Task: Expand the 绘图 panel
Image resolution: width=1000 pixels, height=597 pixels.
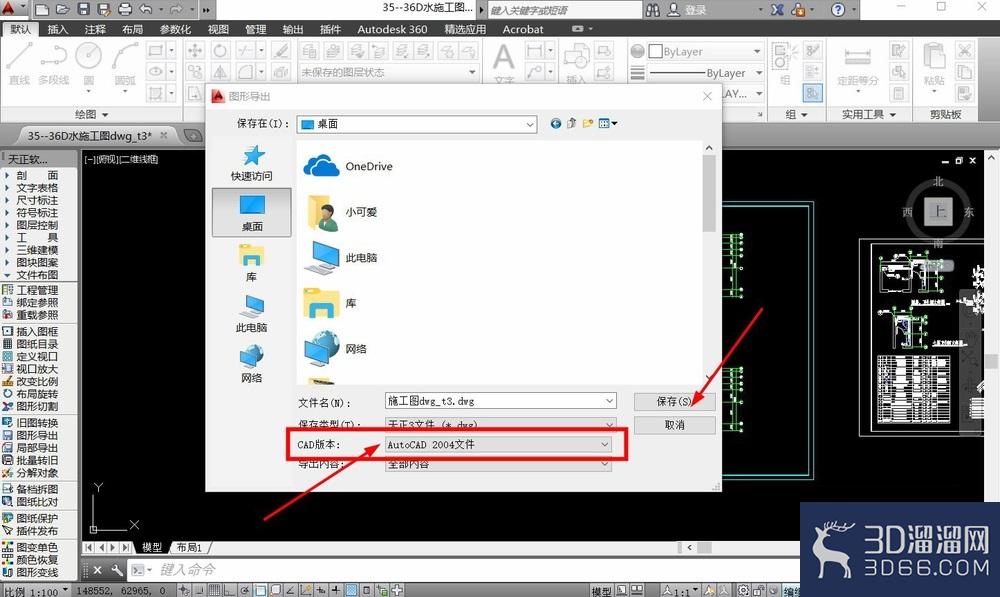Action: [x=92, y=114]
